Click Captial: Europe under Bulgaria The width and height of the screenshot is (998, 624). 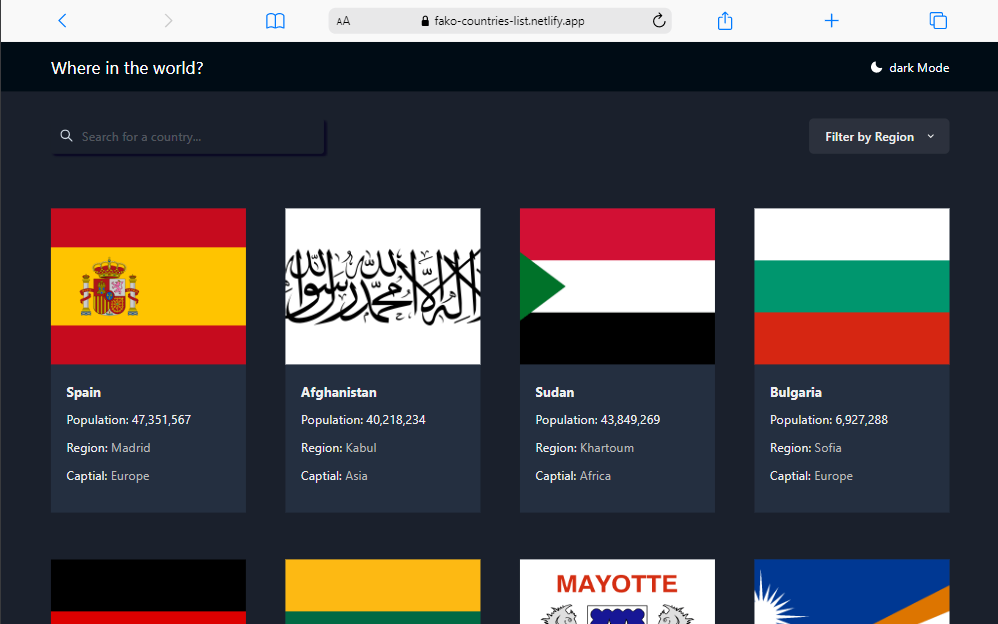point(811,476)
